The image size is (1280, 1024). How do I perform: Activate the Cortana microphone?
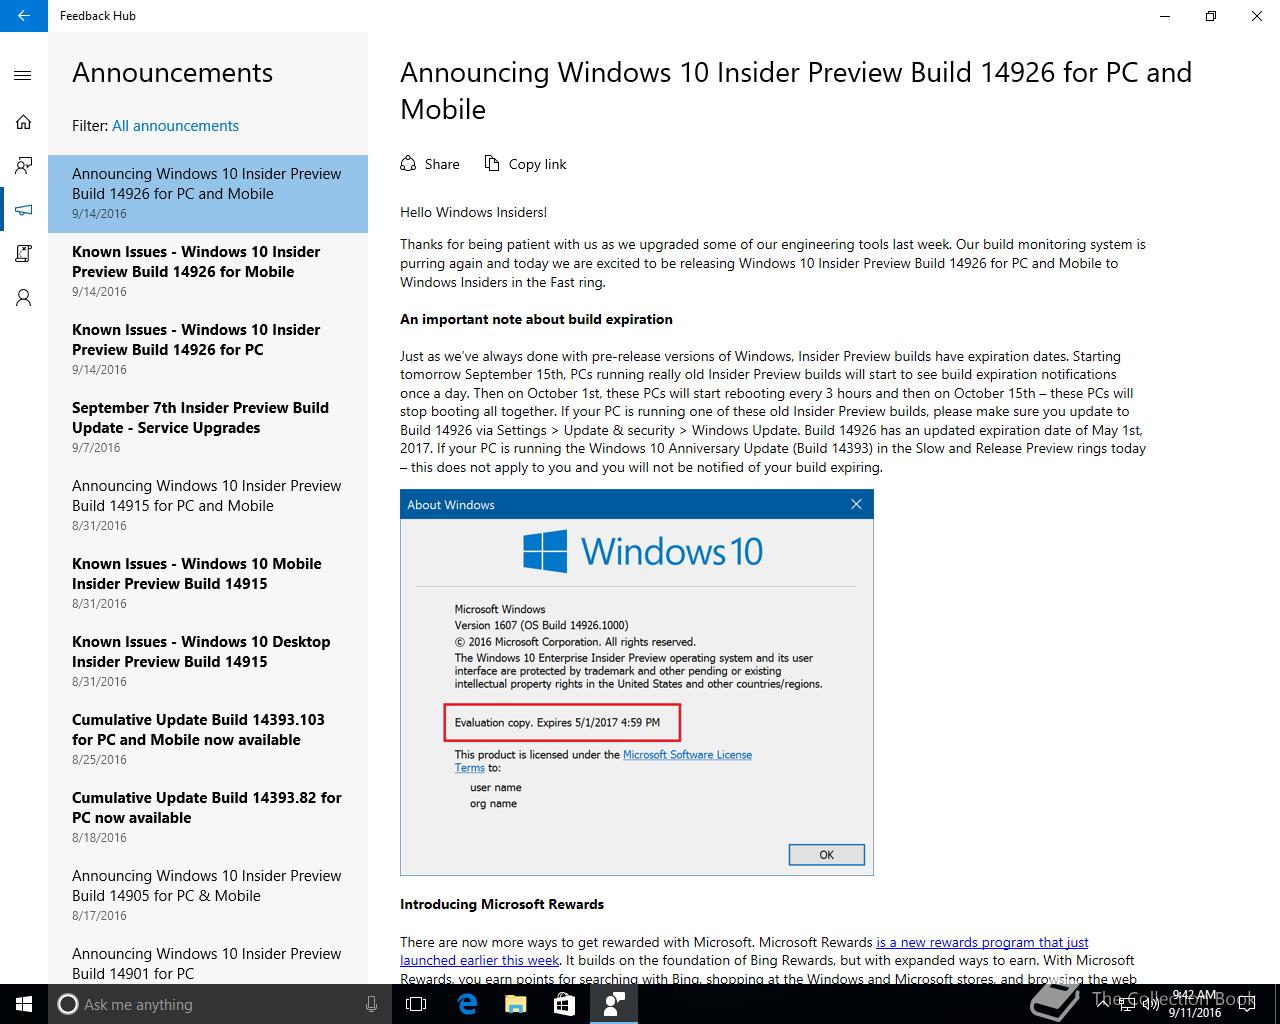[372, 1004]
